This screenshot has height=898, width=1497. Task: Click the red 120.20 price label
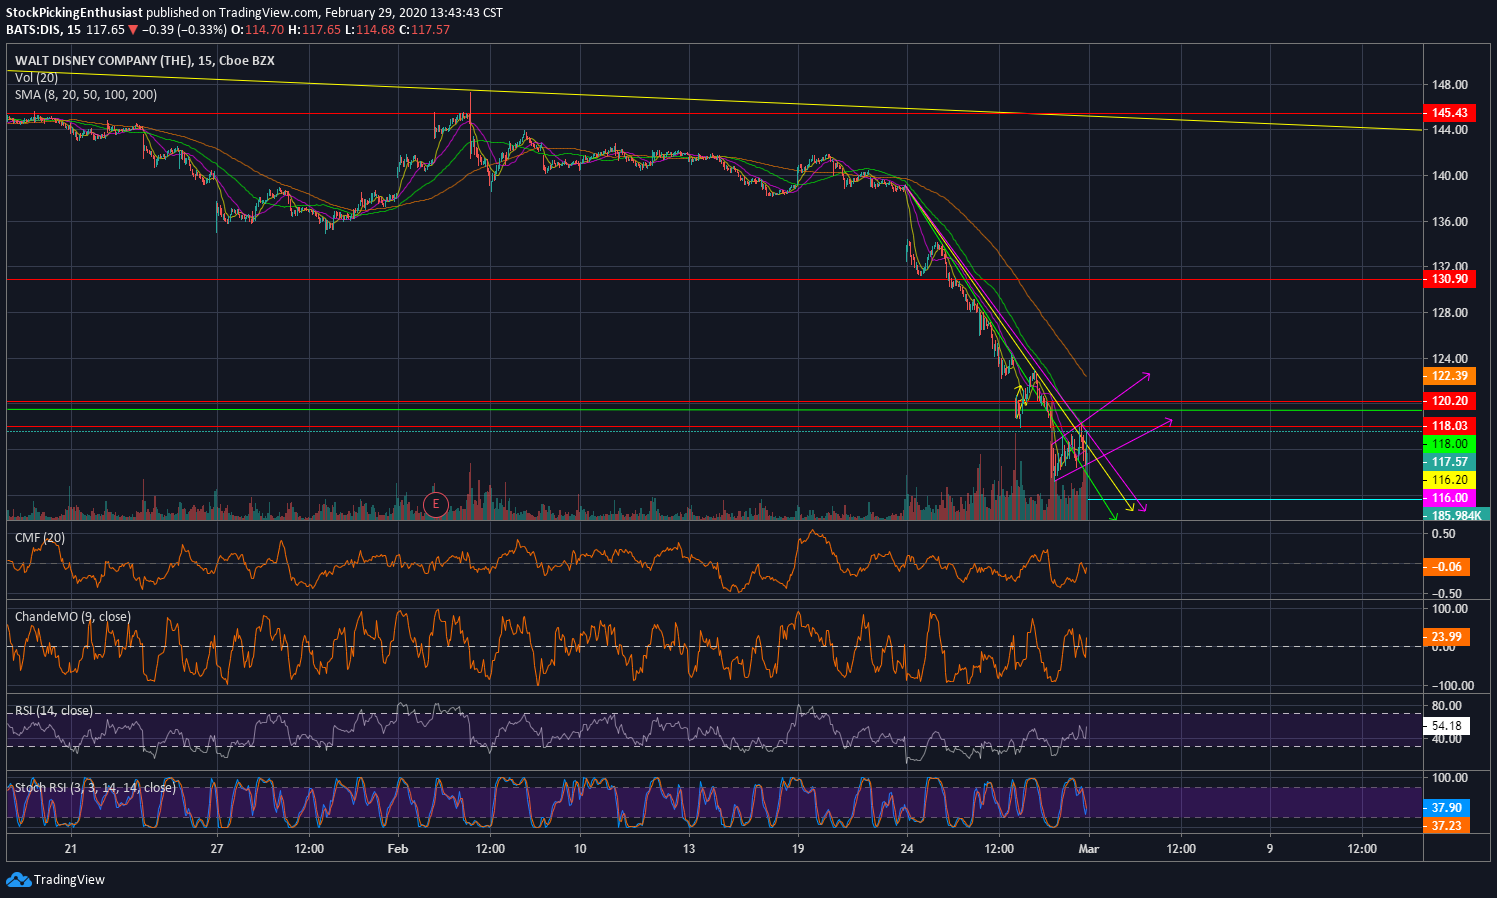pyautogui.click(x=1449, y=401)
